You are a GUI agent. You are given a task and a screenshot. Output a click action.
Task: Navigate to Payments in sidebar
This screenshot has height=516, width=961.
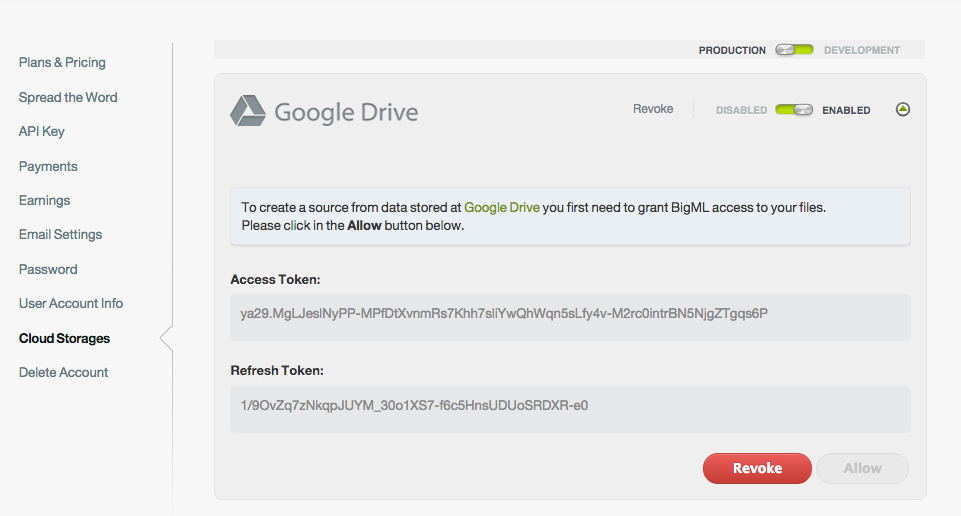tap(48, 167)
